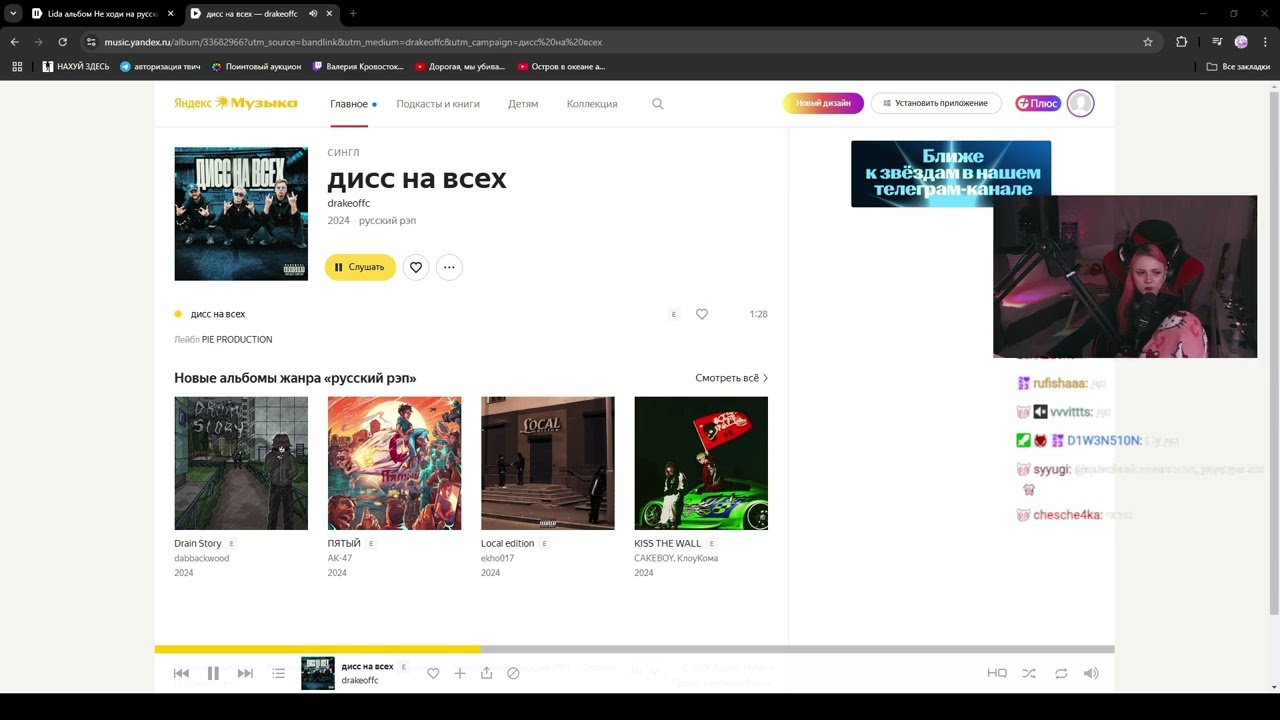Like the album with heart button beside Слушать
Image resolution: width=1280 pixels, height=720 pixels.
click(416, 267)
